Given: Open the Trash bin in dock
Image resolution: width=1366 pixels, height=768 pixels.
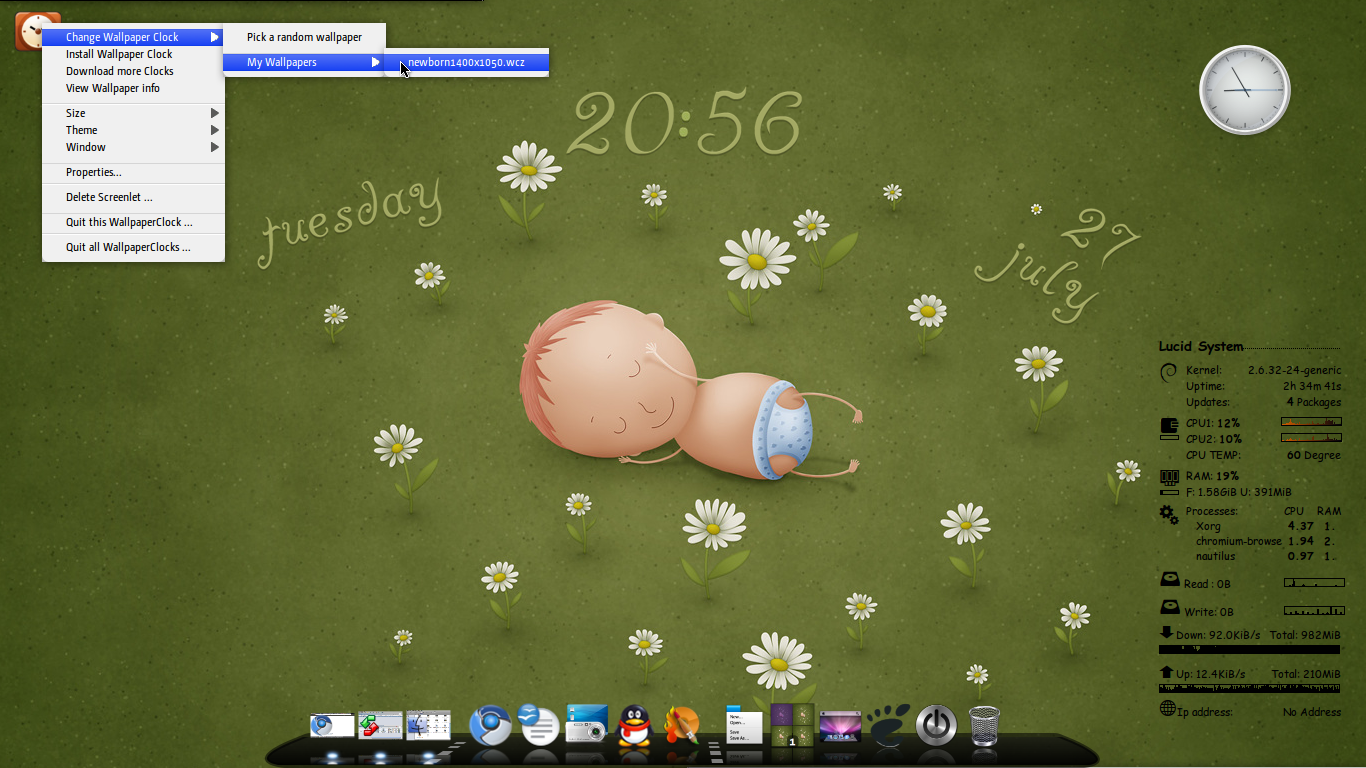Looking at the screenshot, I should [x=984, y=726].
